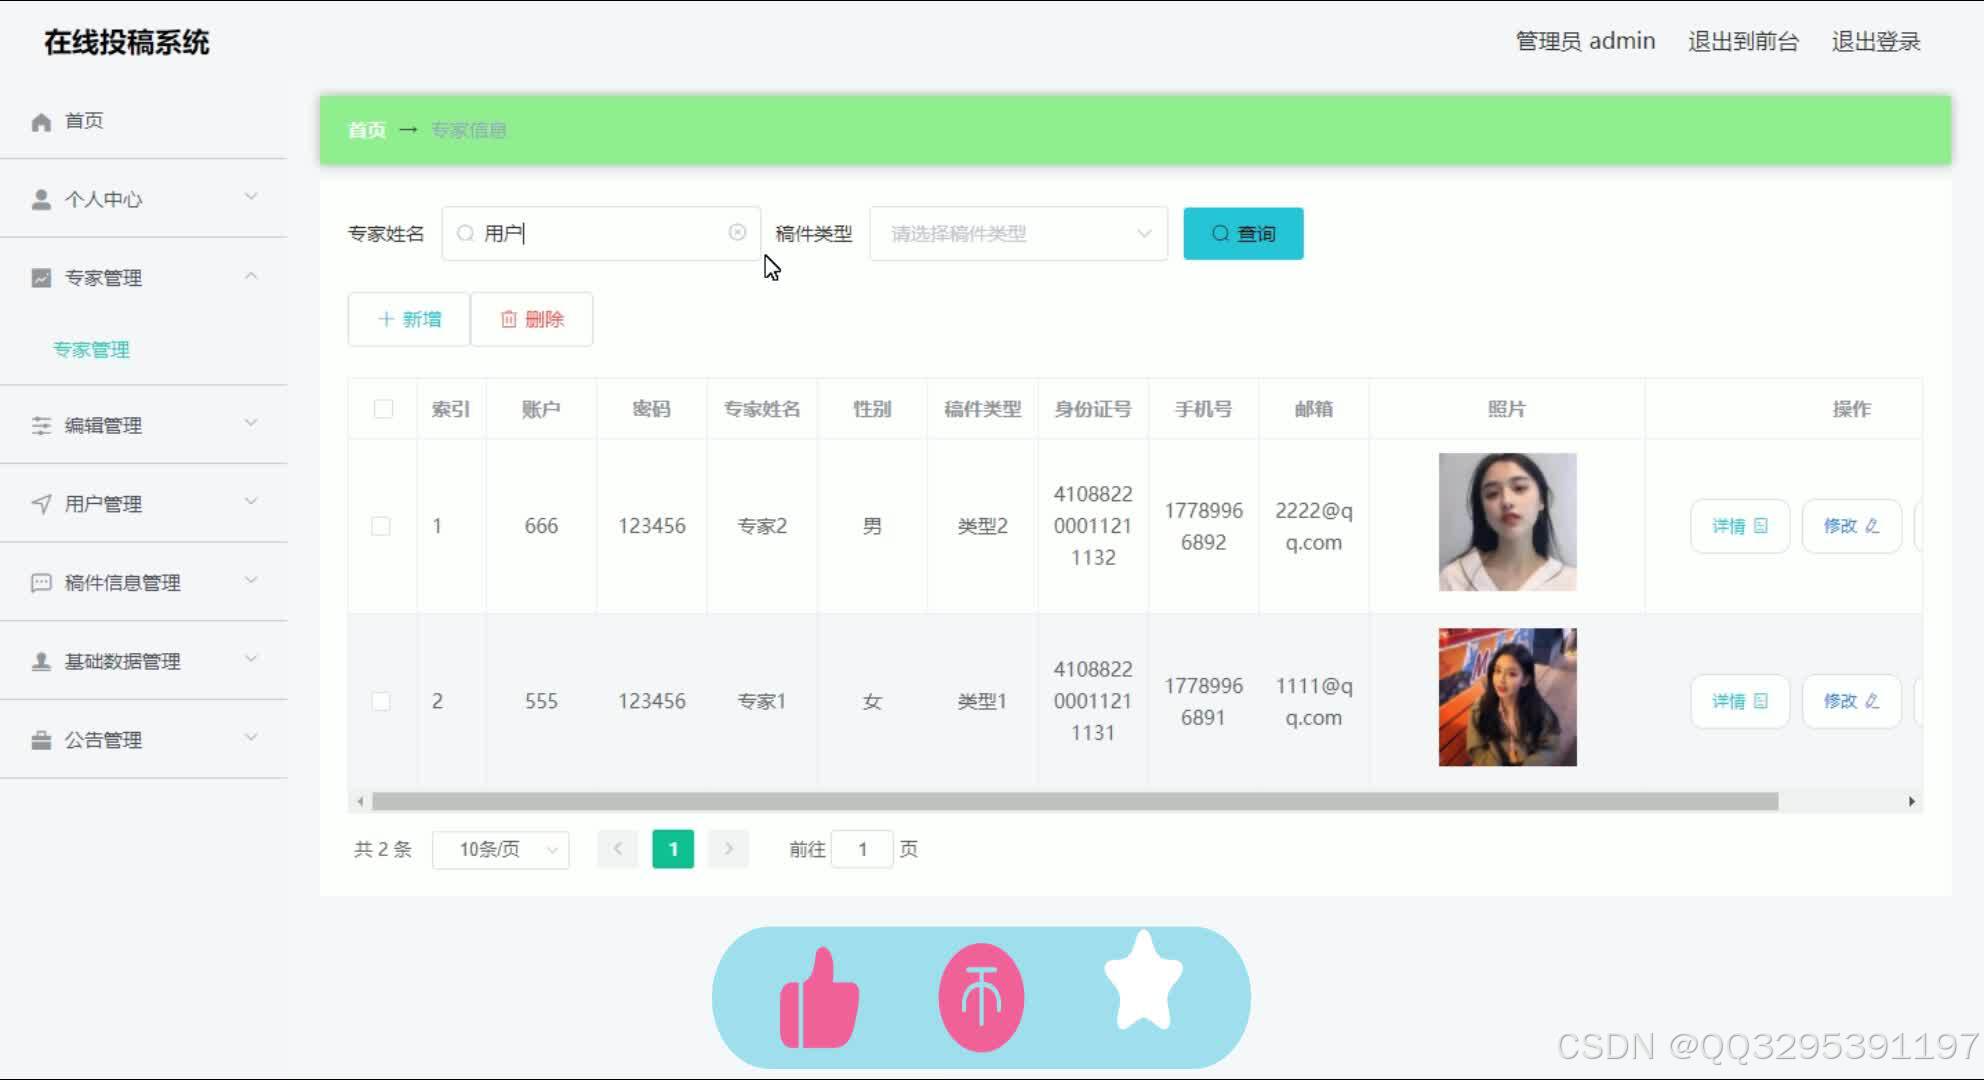Click the thumbs-up like icon
1984x1080 pixels.
[x=819, y=998]
